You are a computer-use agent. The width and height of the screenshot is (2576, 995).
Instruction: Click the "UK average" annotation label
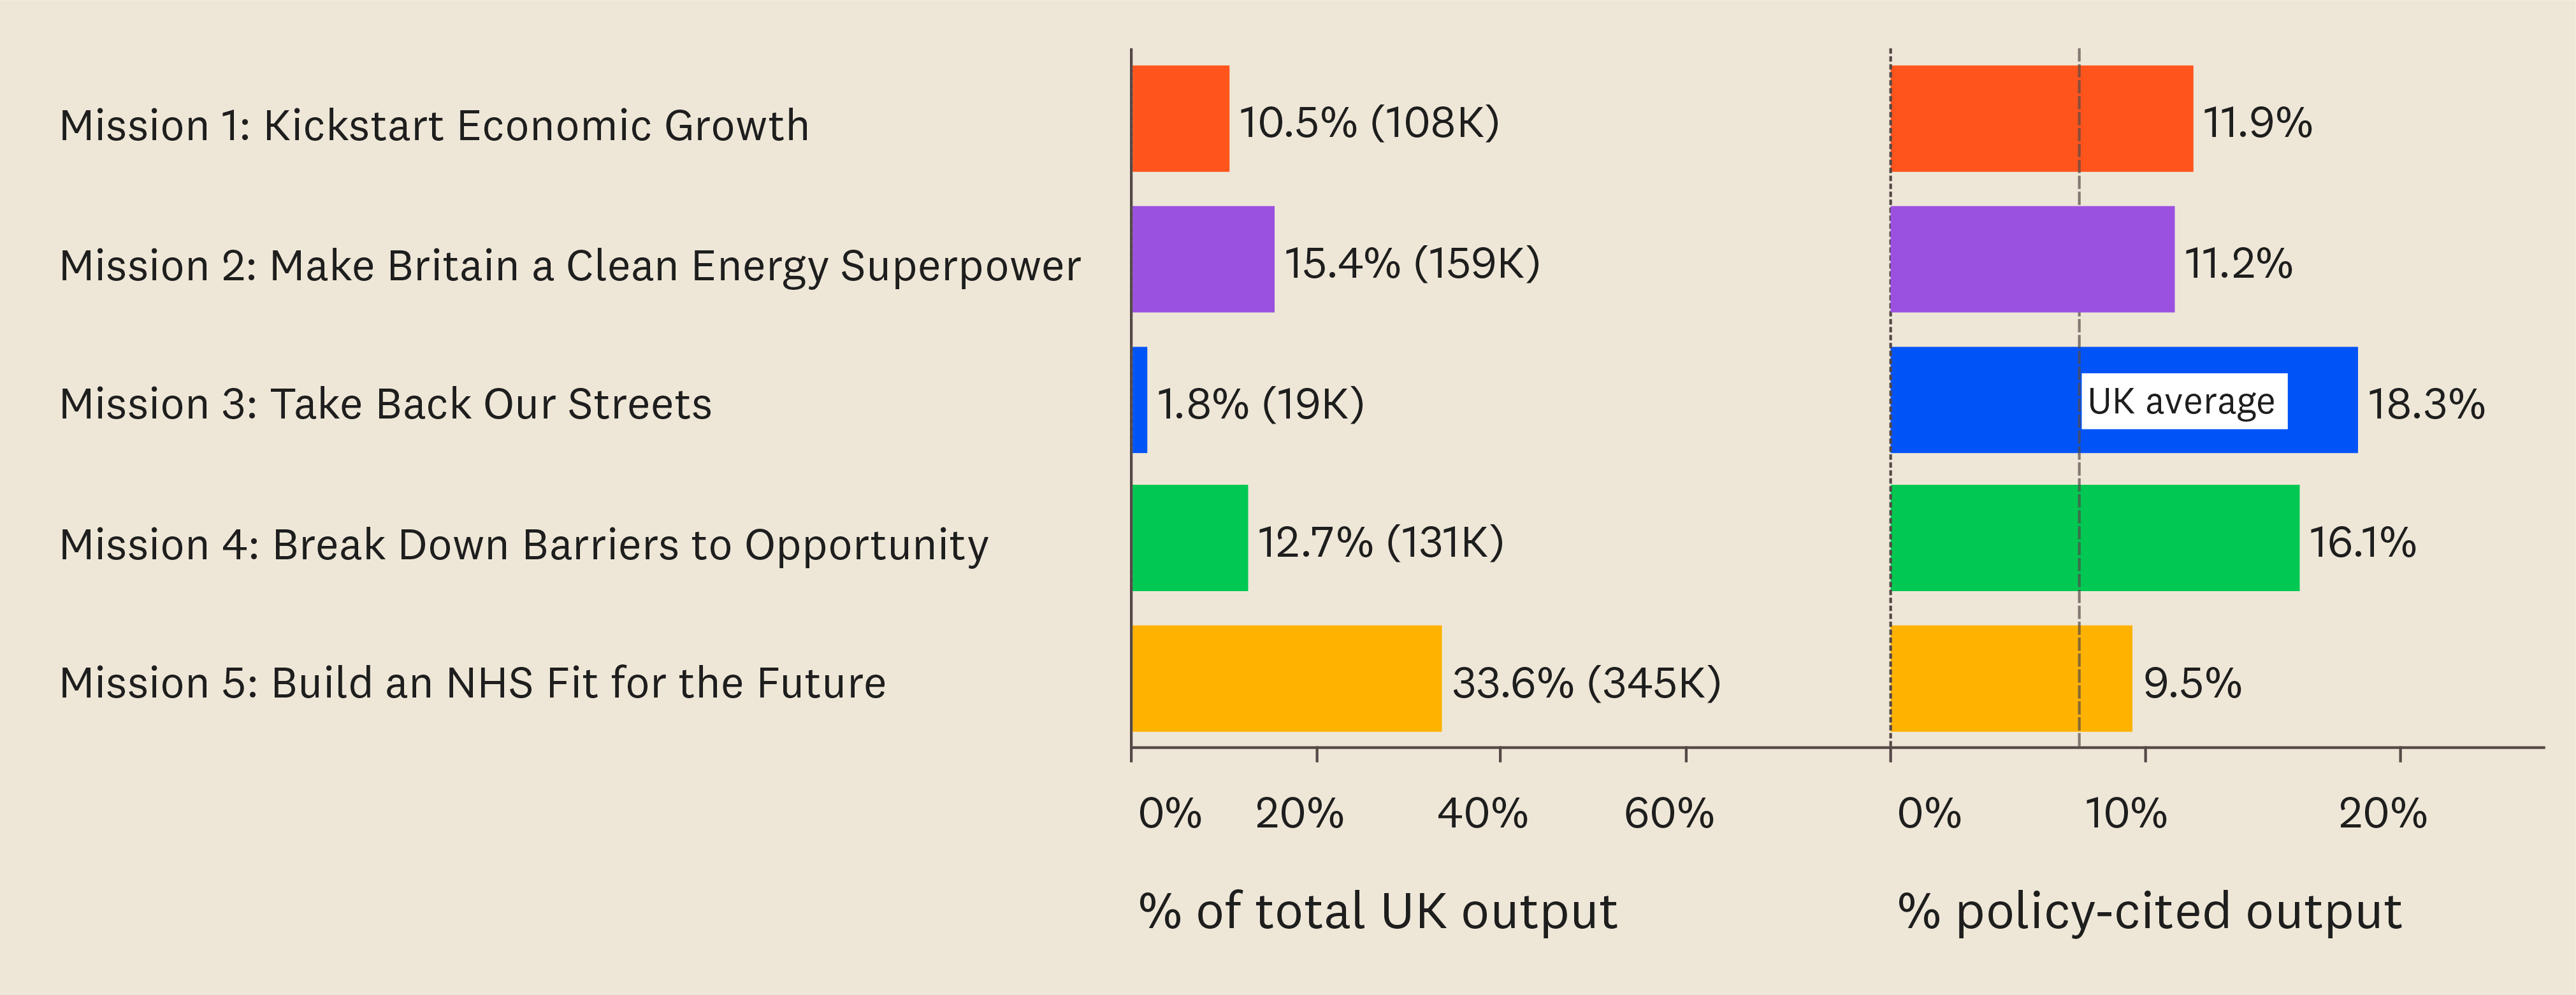pos(2183,401)
